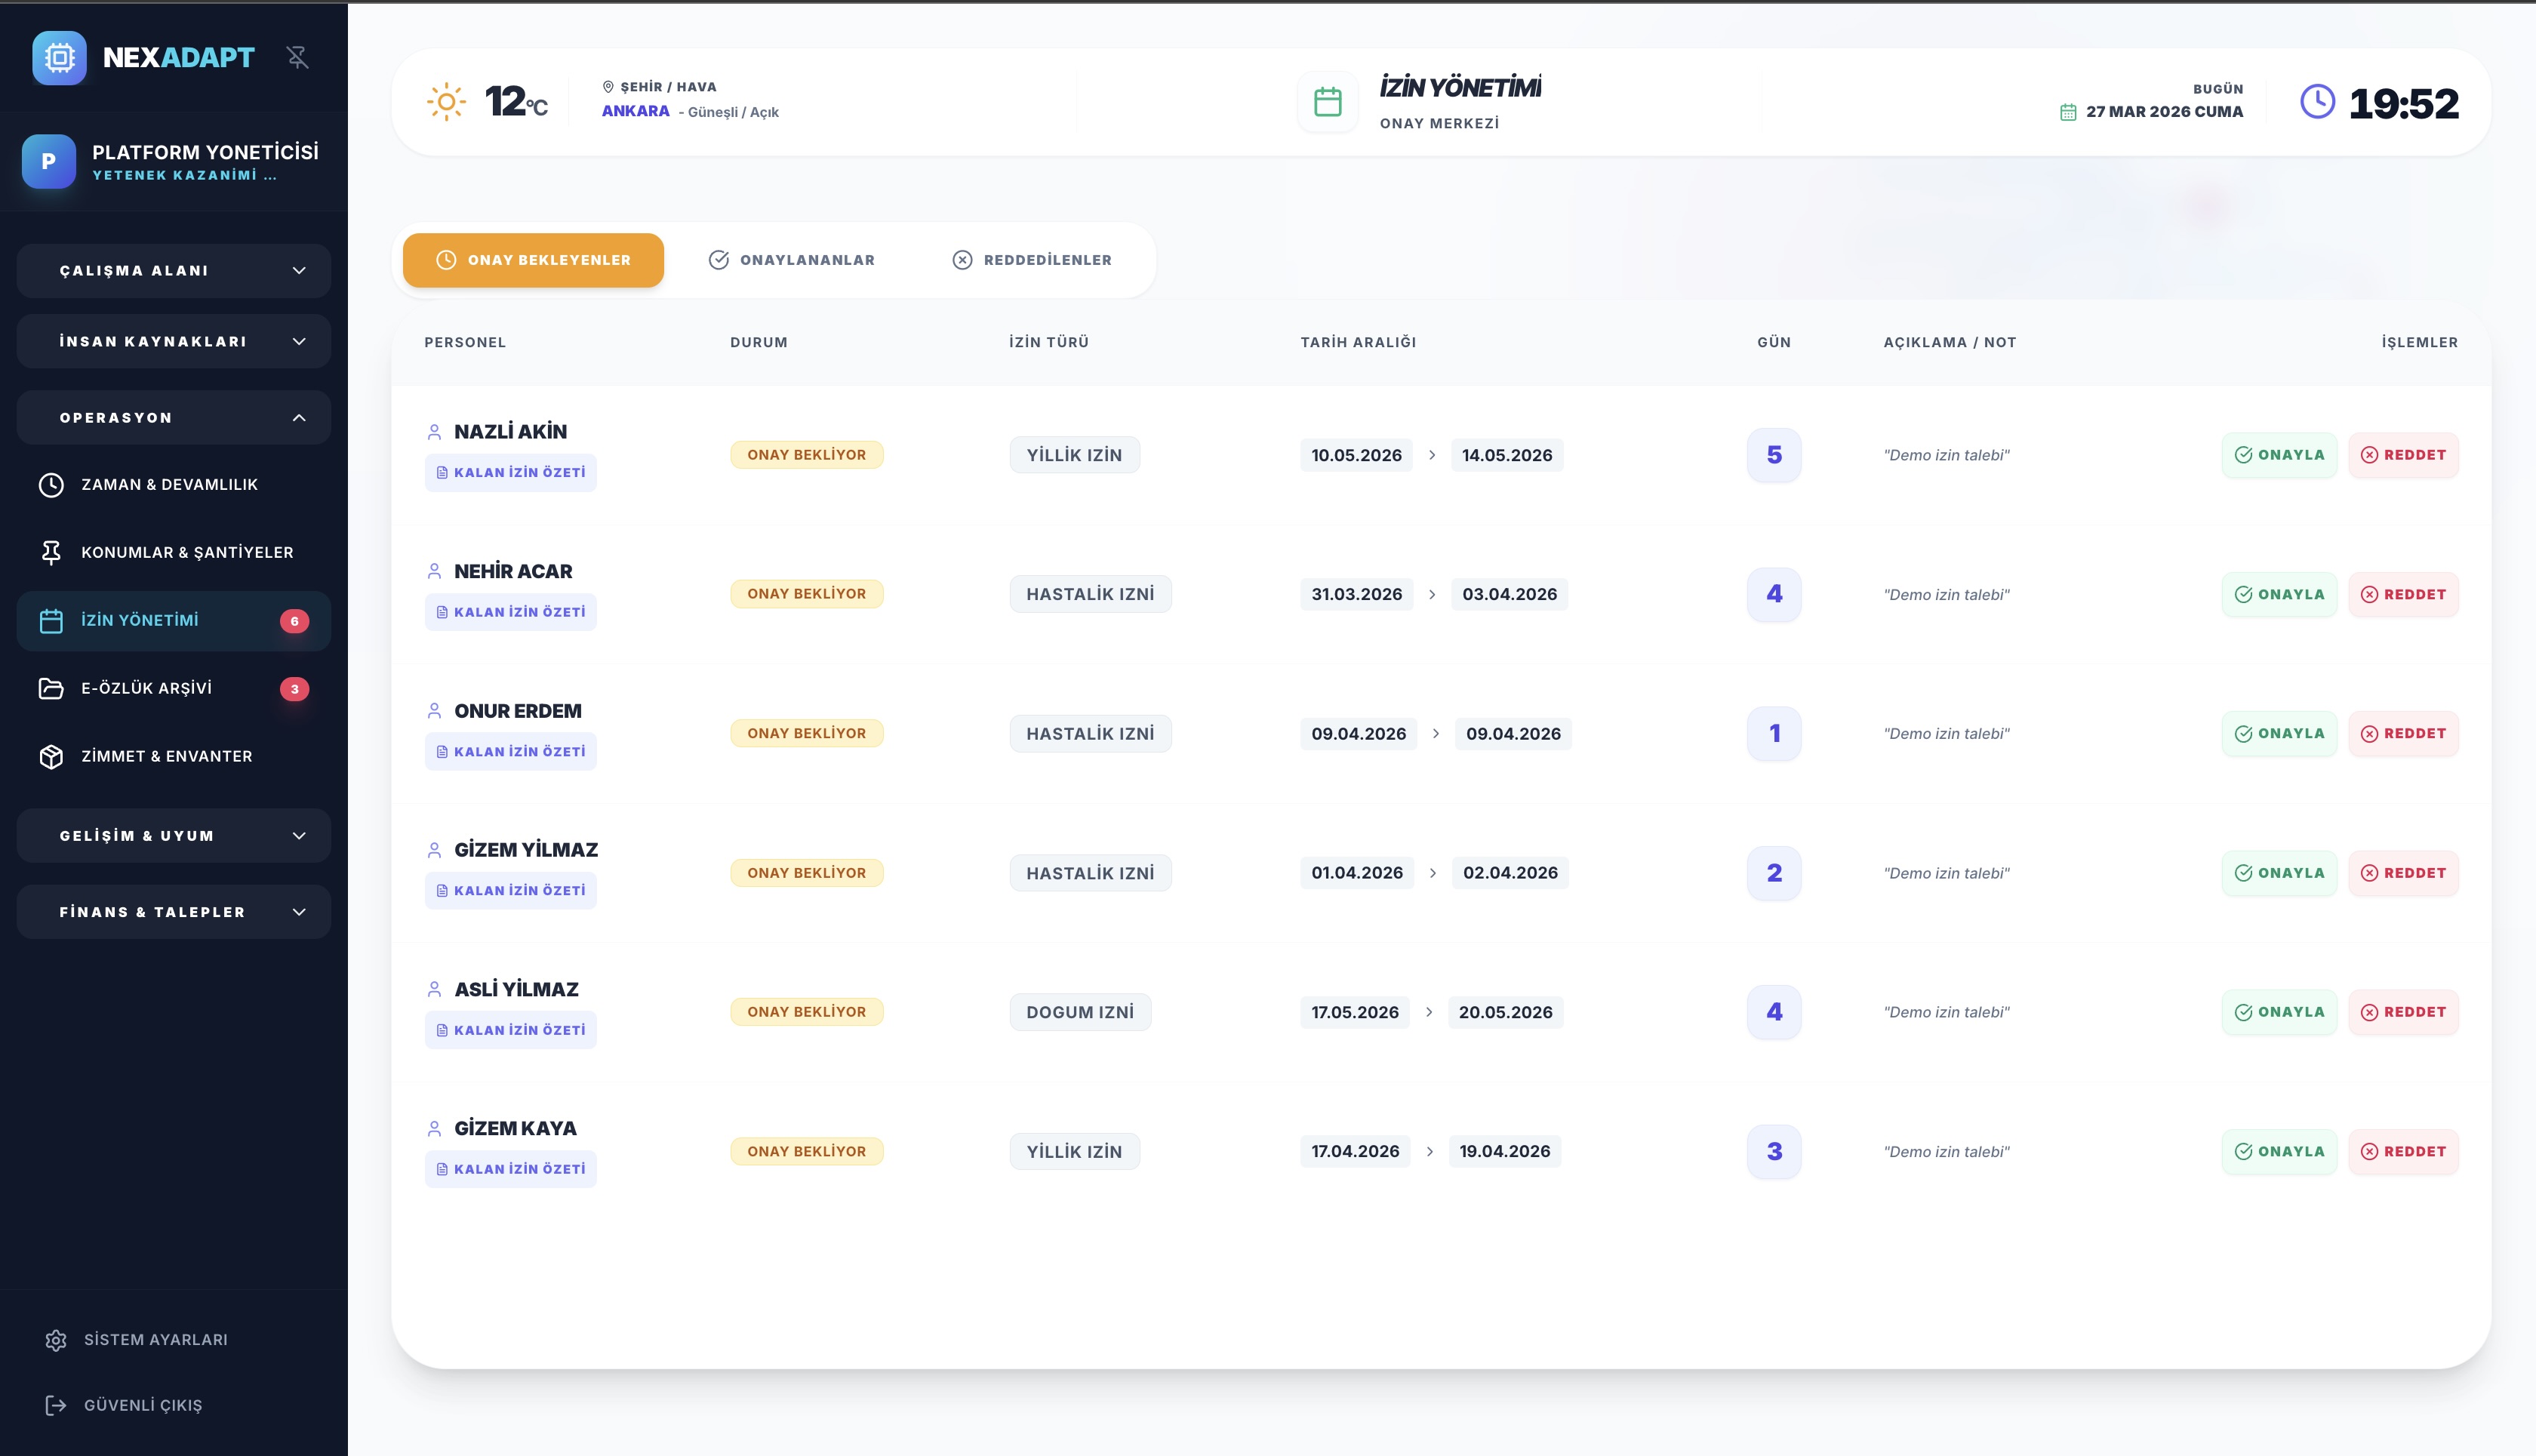Reject Onur Erdem's leave with Reddet
Screen dimensions: 2536x1456
pyautogui.click(x=2403, y=734)
